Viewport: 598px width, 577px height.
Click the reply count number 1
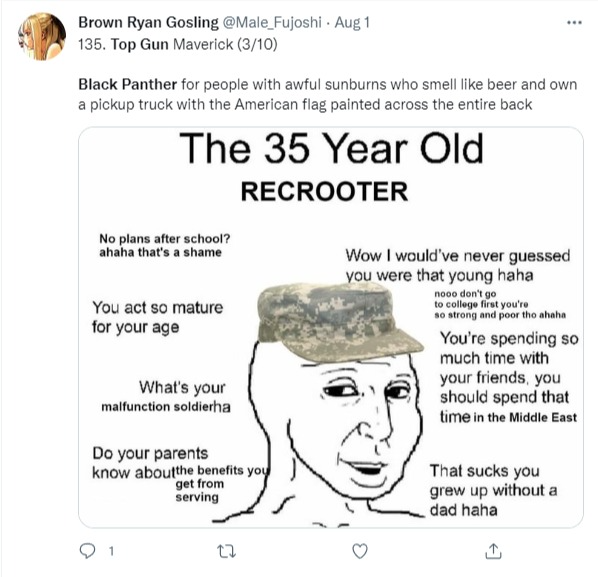tap(111, 551)
